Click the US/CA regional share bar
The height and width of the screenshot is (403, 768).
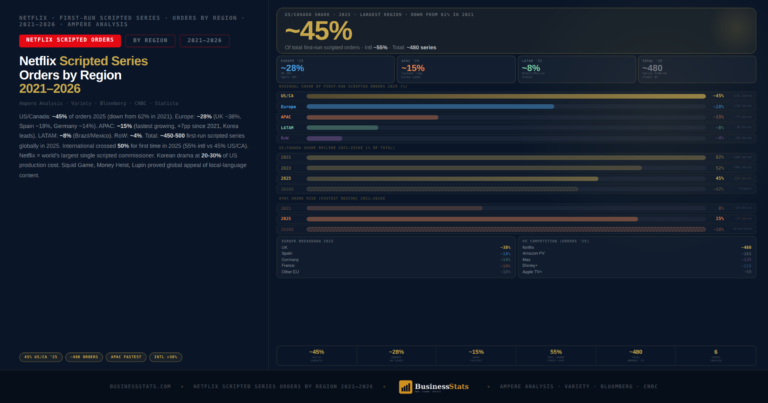(506, 96)
